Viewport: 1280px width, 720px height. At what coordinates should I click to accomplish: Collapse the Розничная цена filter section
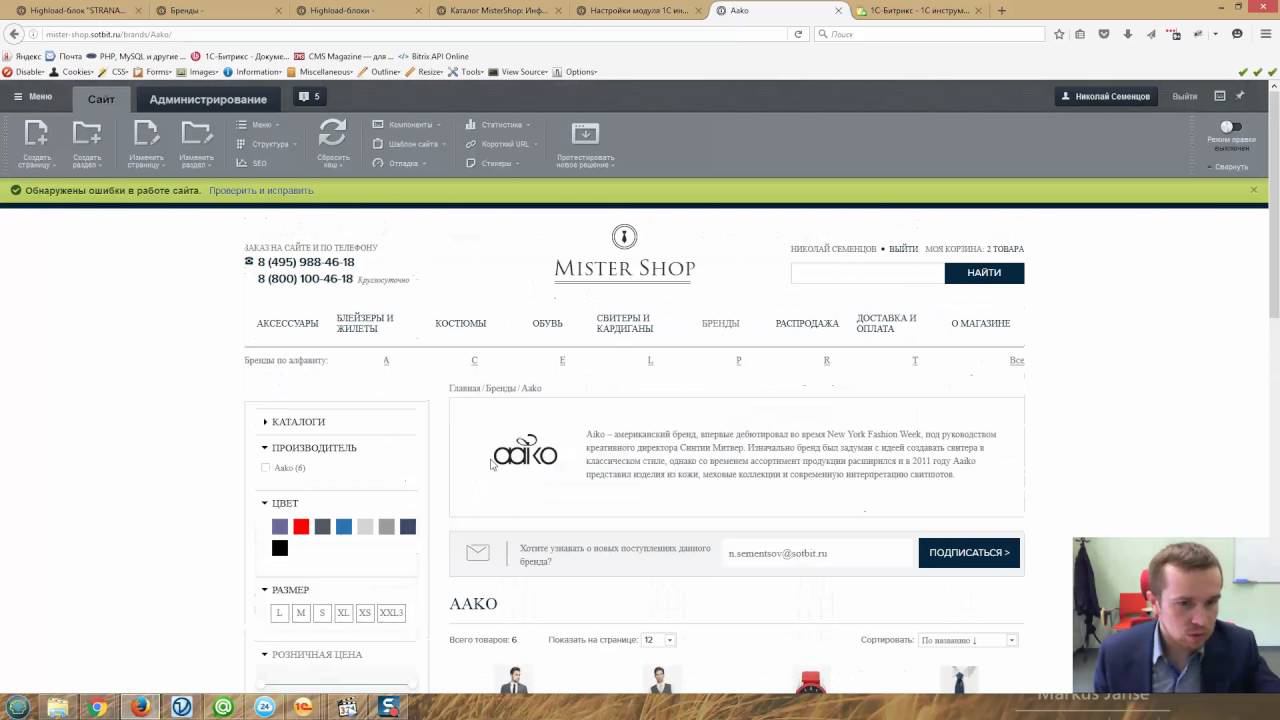click(312, 655)
